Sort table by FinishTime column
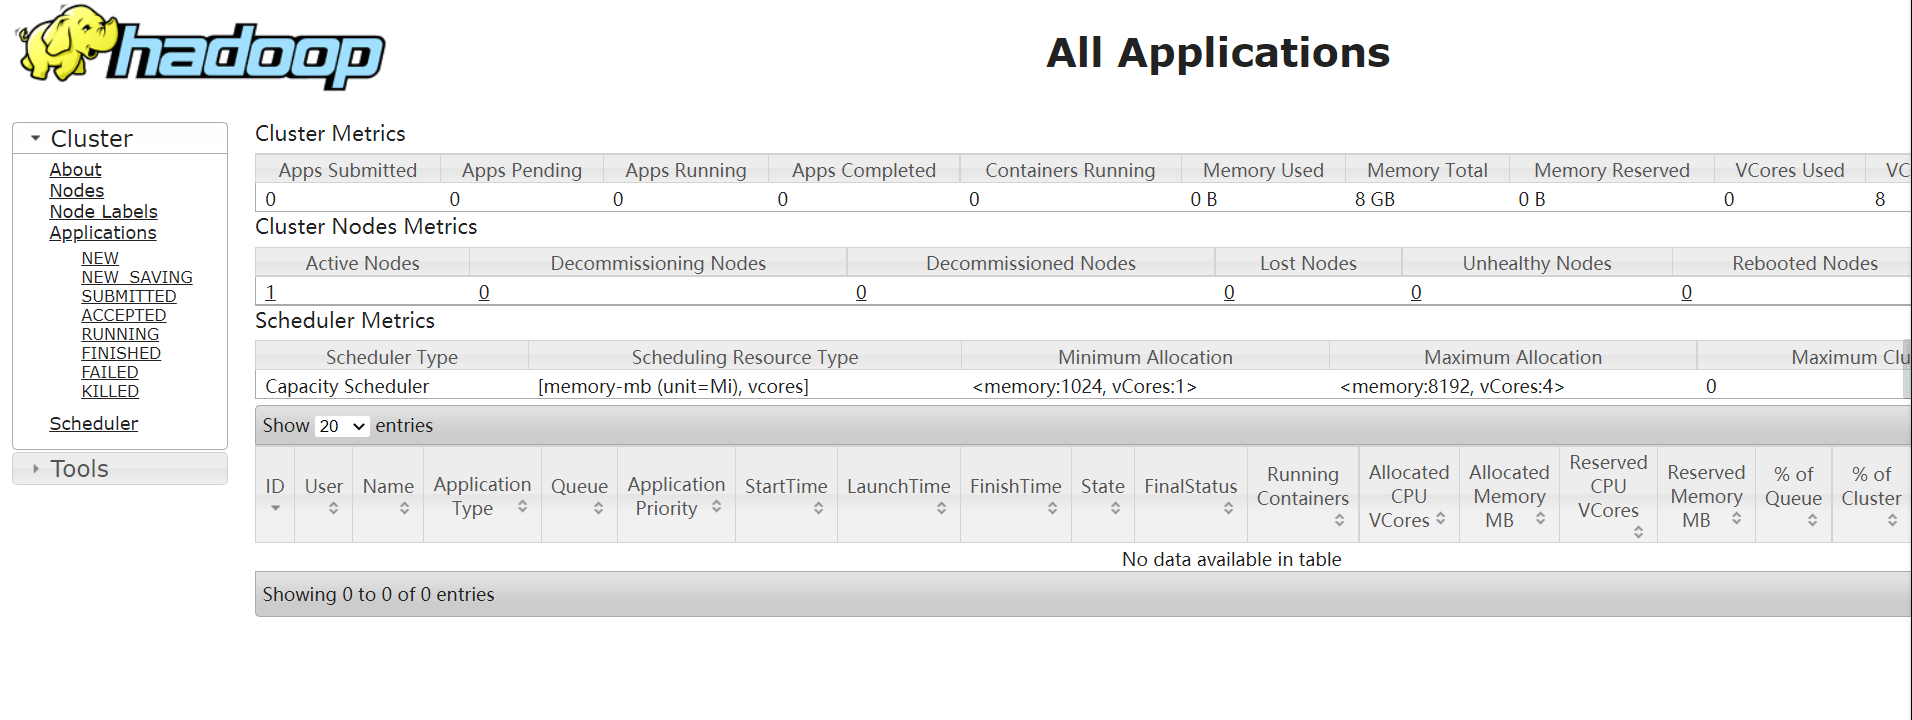 1016,495
